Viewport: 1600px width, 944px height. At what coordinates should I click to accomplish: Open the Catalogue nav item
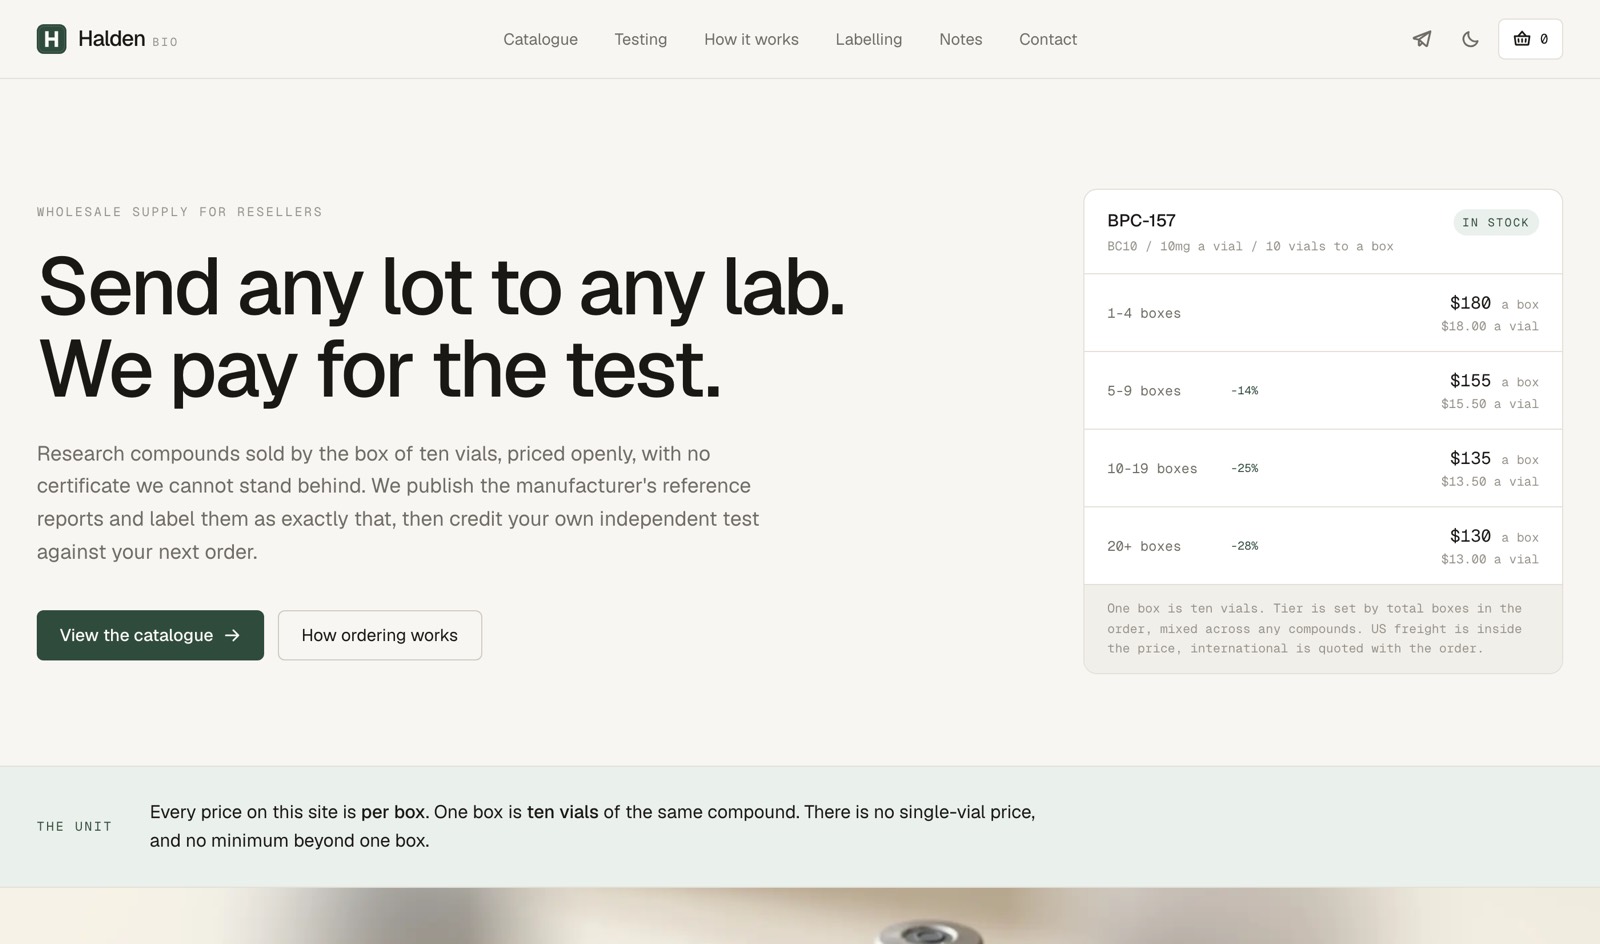pyautogui.click(x=540, y=39)
